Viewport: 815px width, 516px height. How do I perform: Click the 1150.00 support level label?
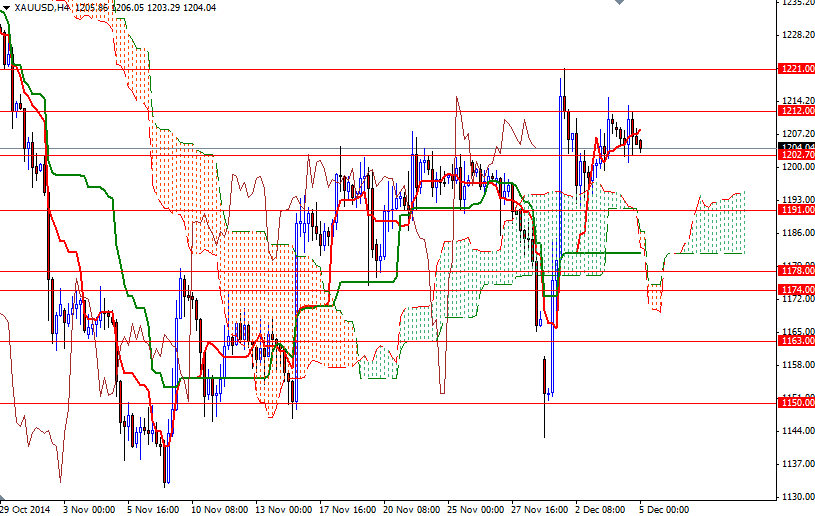795,402
